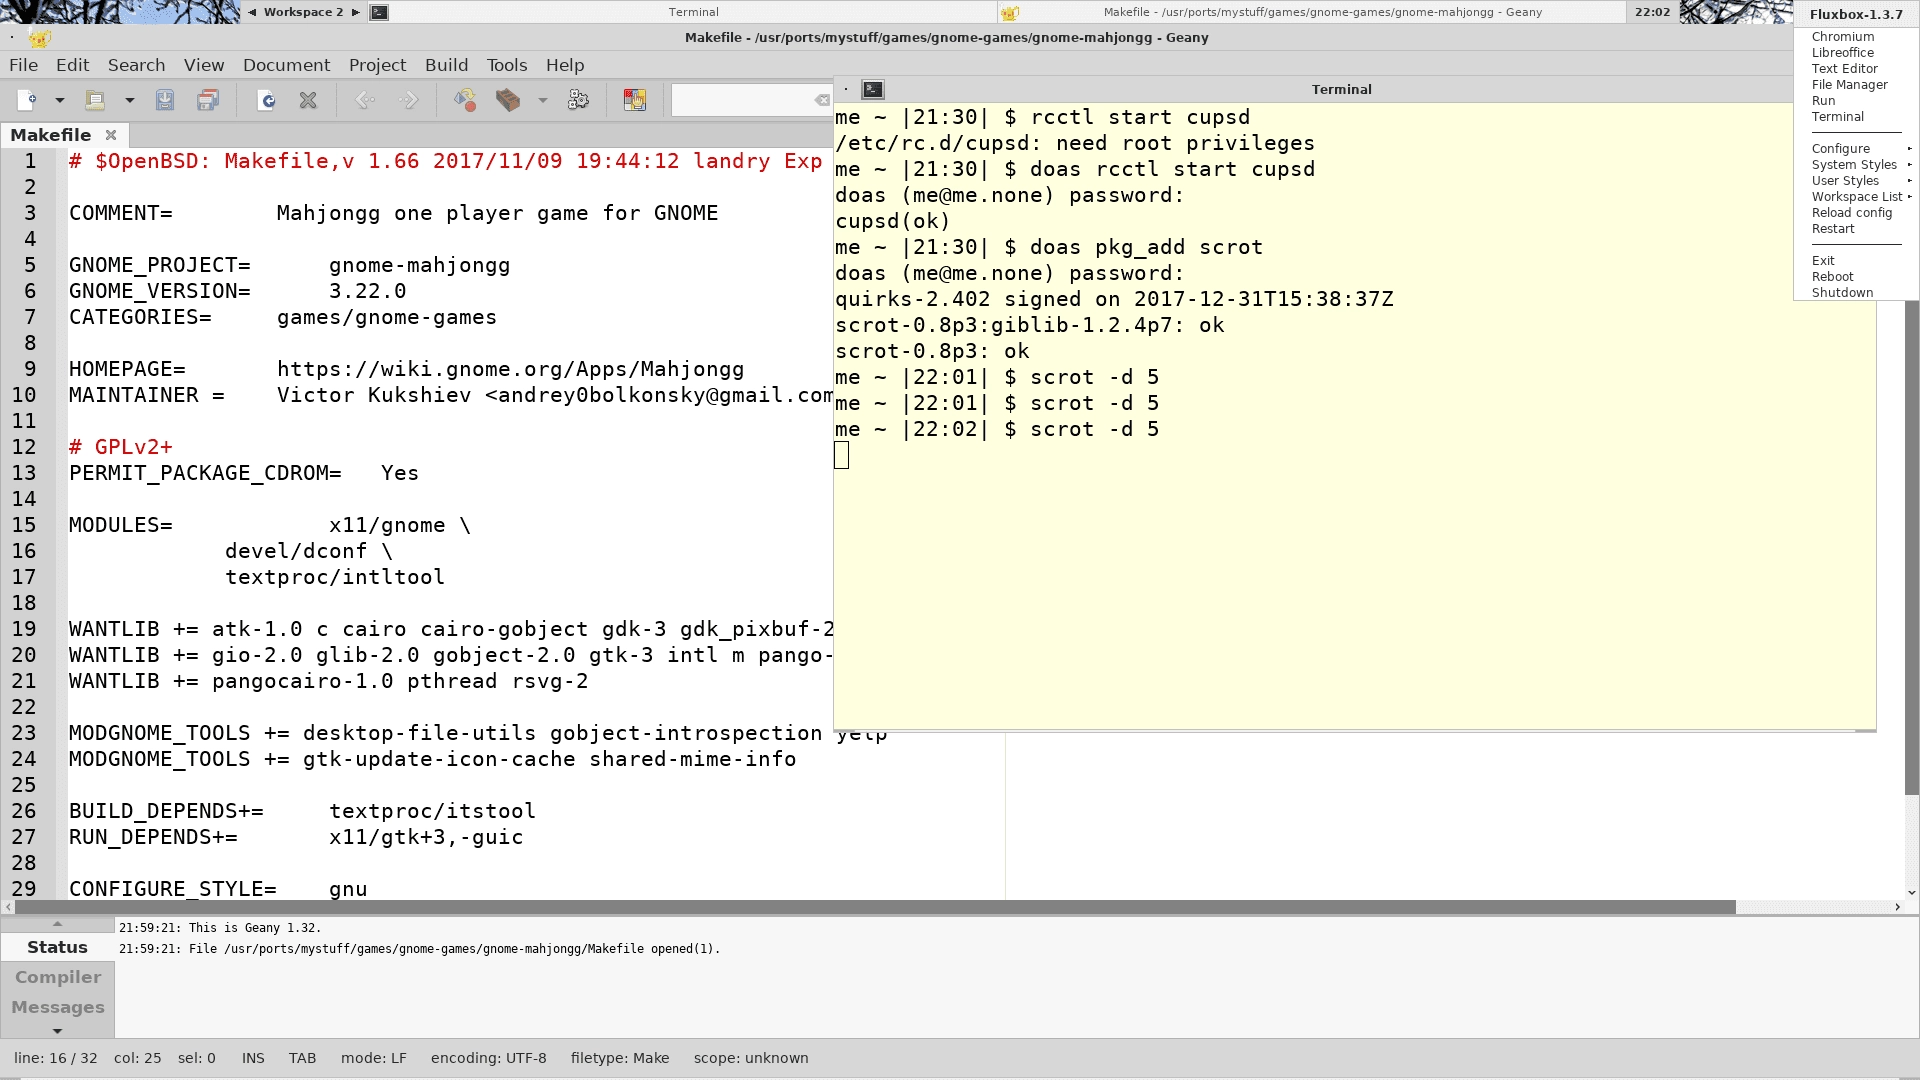Image resolution: width=1920 pixels, height=1080 pixels.
Task: Switch to the Messages tab
Action: point(58,1007)
